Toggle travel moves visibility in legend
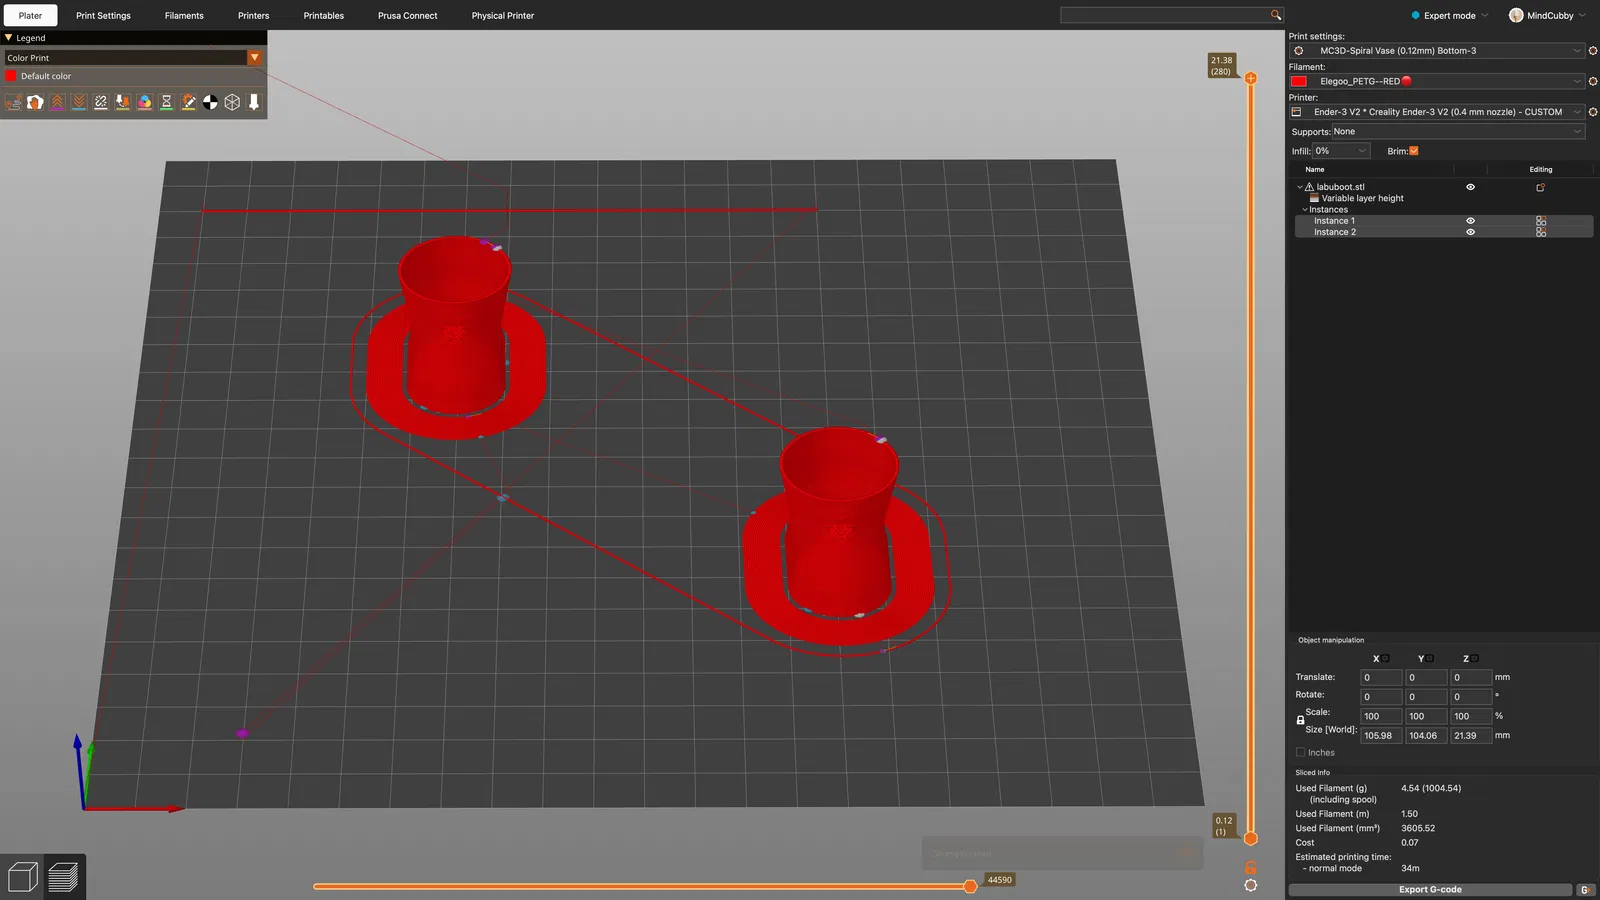This screenshot has width=1600, height=900. click(14, 102)
